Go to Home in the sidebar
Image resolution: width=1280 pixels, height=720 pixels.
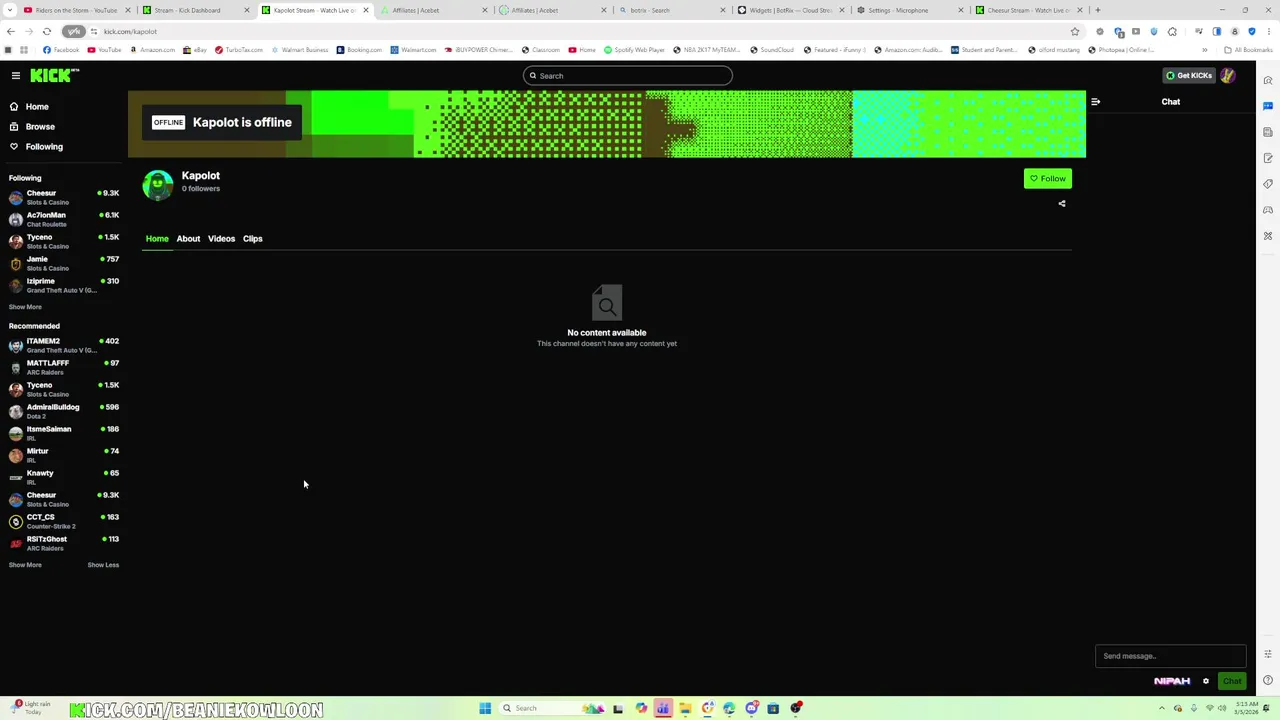[x=37, y=107]
